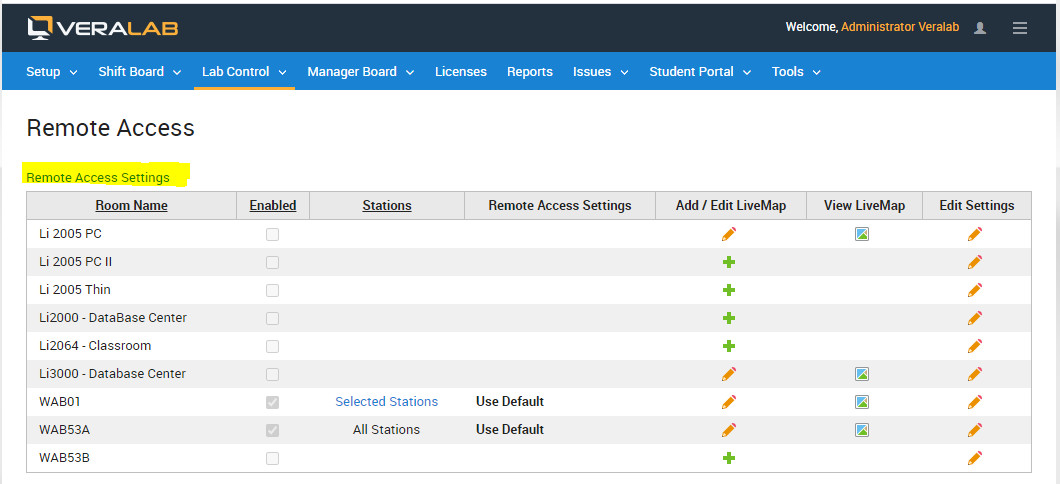Open the Reports page
Image resolution: width=1060 pixels, height=484 pixels.
click(x=530, y=72)
